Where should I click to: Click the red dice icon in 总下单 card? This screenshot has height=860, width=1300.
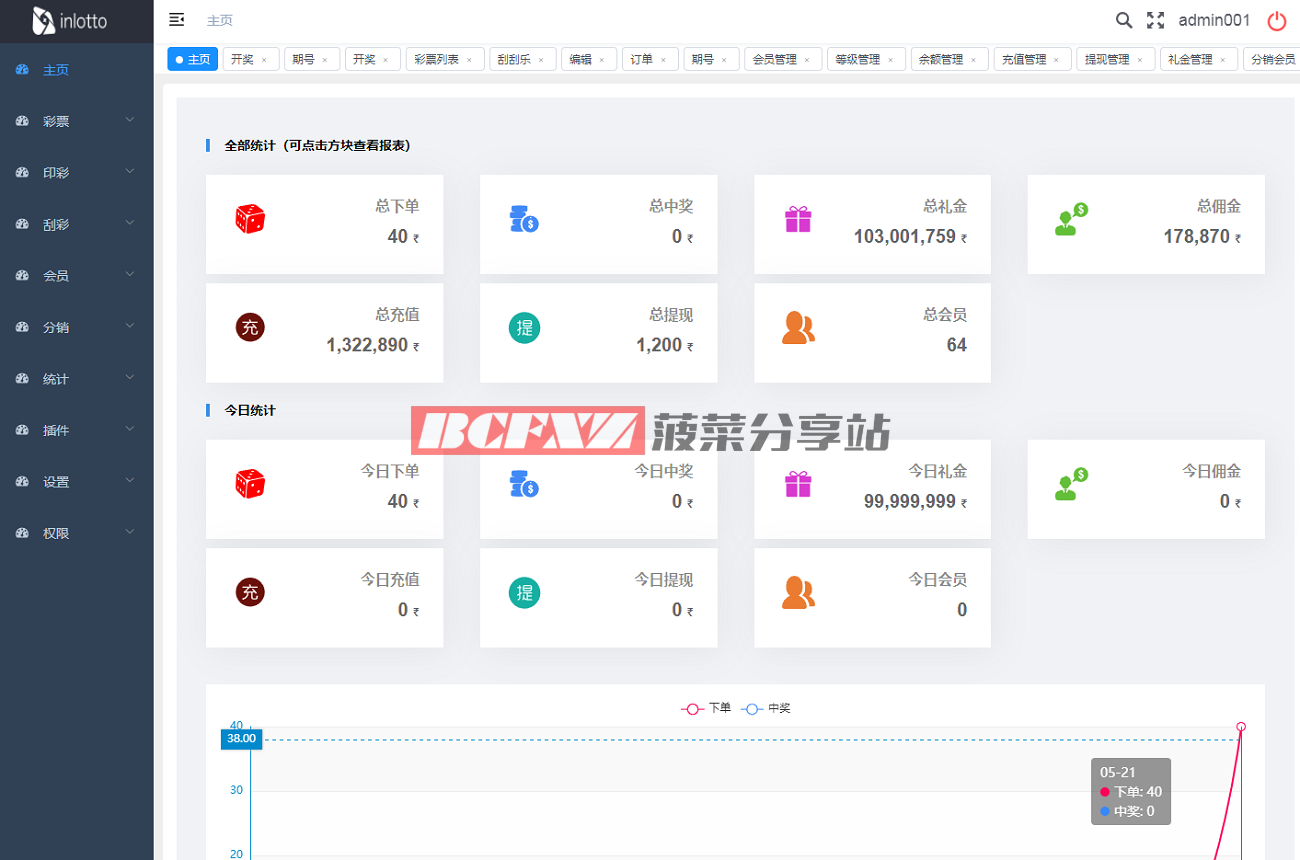250,219
